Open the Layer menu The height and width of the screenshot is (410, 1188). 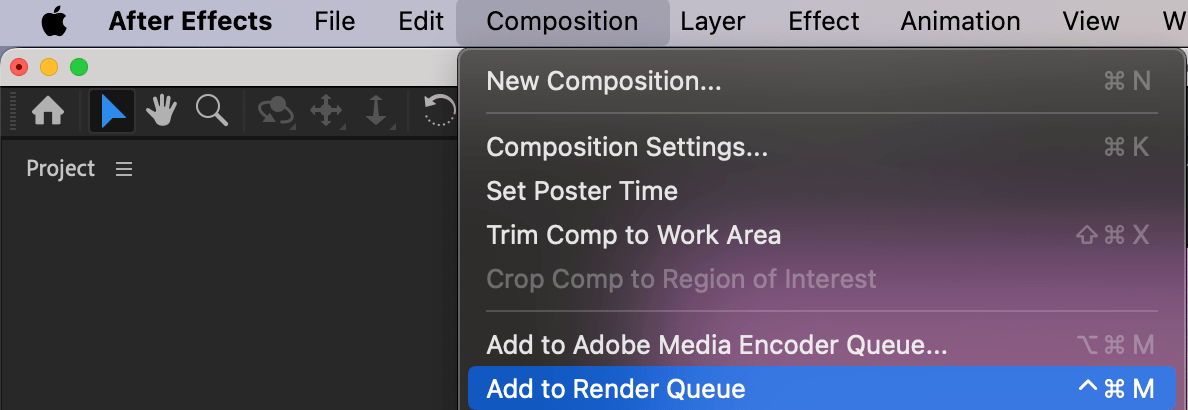click(713, 21)
